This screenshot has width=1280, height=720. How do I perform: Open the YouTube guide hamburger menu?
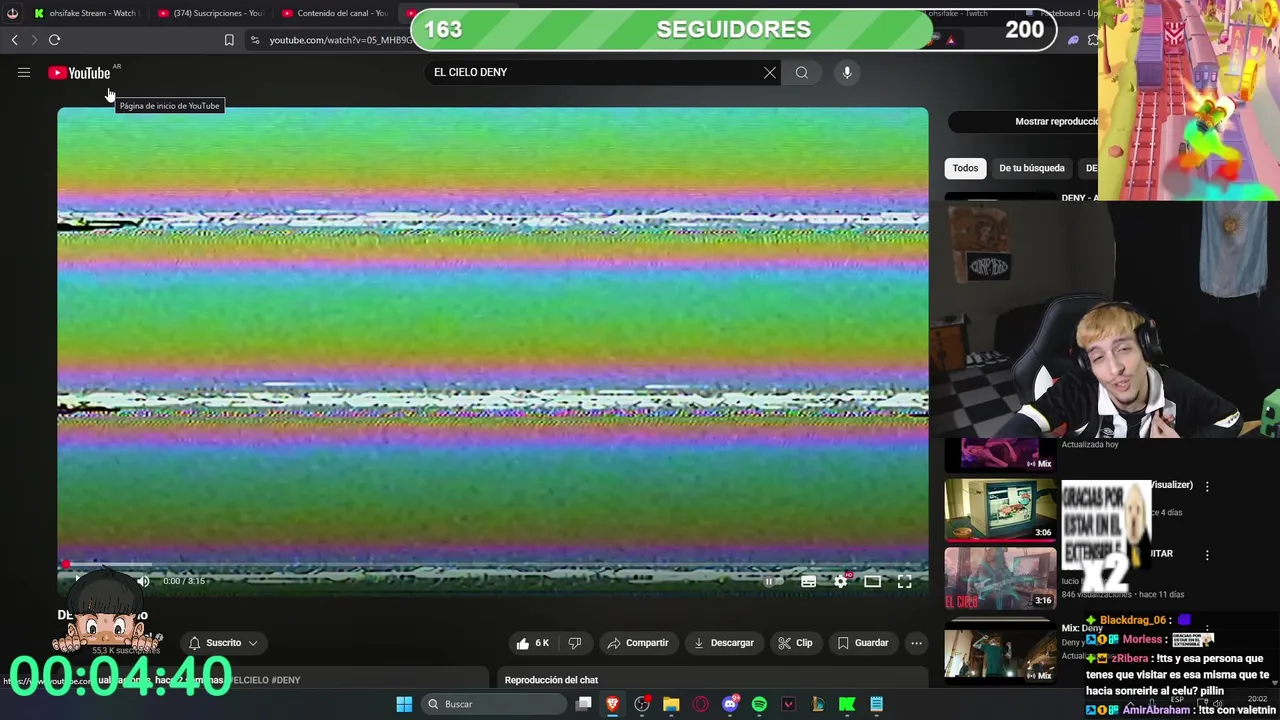pyautogui.click(x=24, y=72)
